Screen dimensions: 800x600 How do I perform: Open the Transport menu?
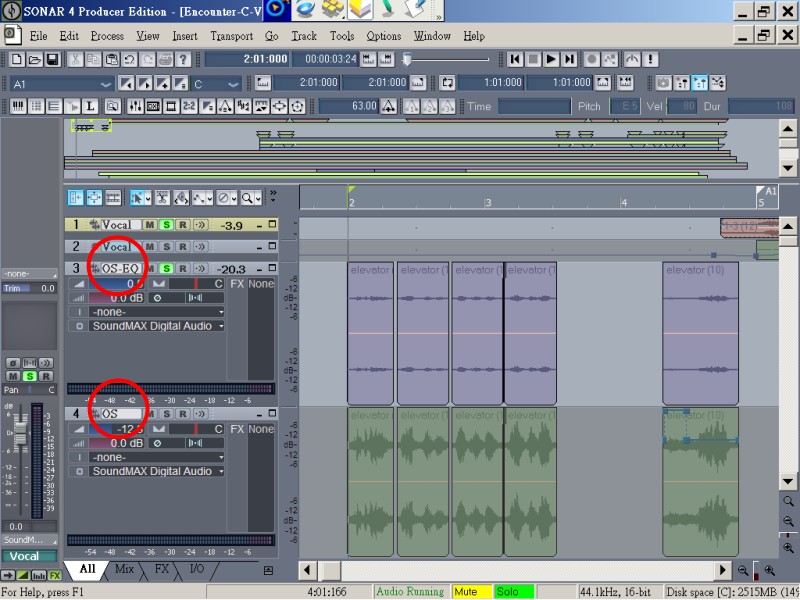tap(231, 36)
